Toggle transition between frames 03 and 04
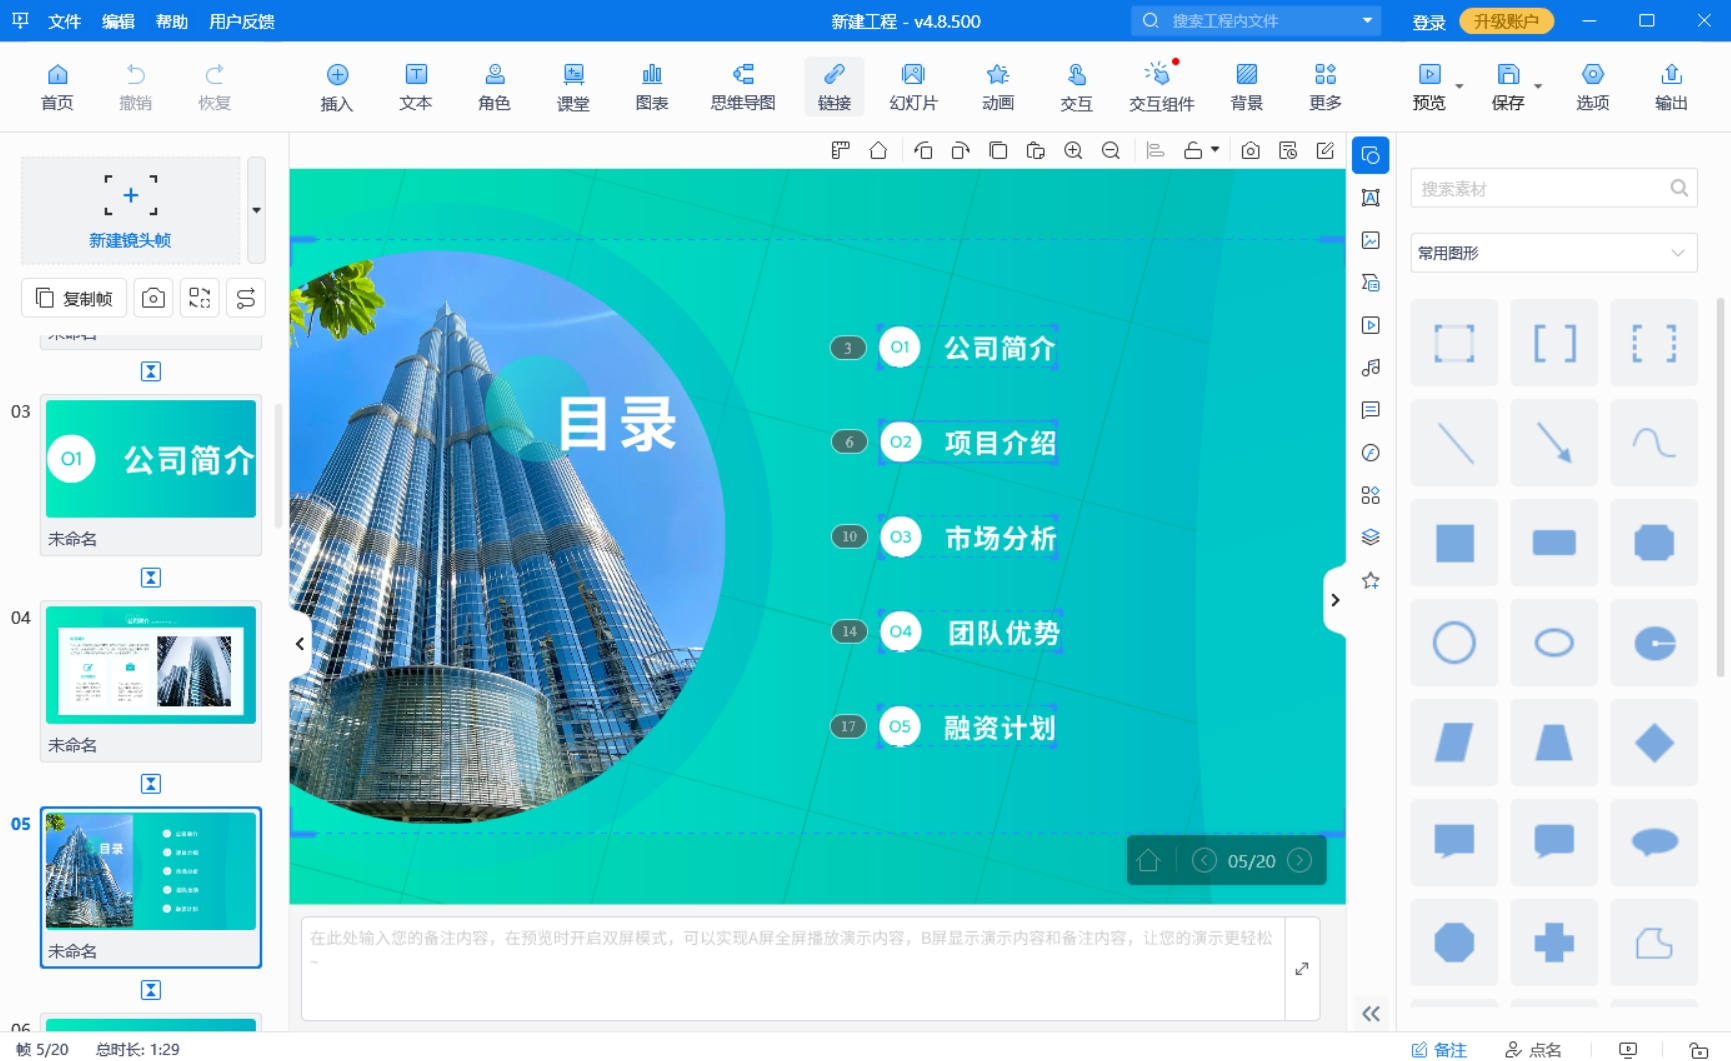The width and height of the screenshot is (1731, 1061). (151, 578)
